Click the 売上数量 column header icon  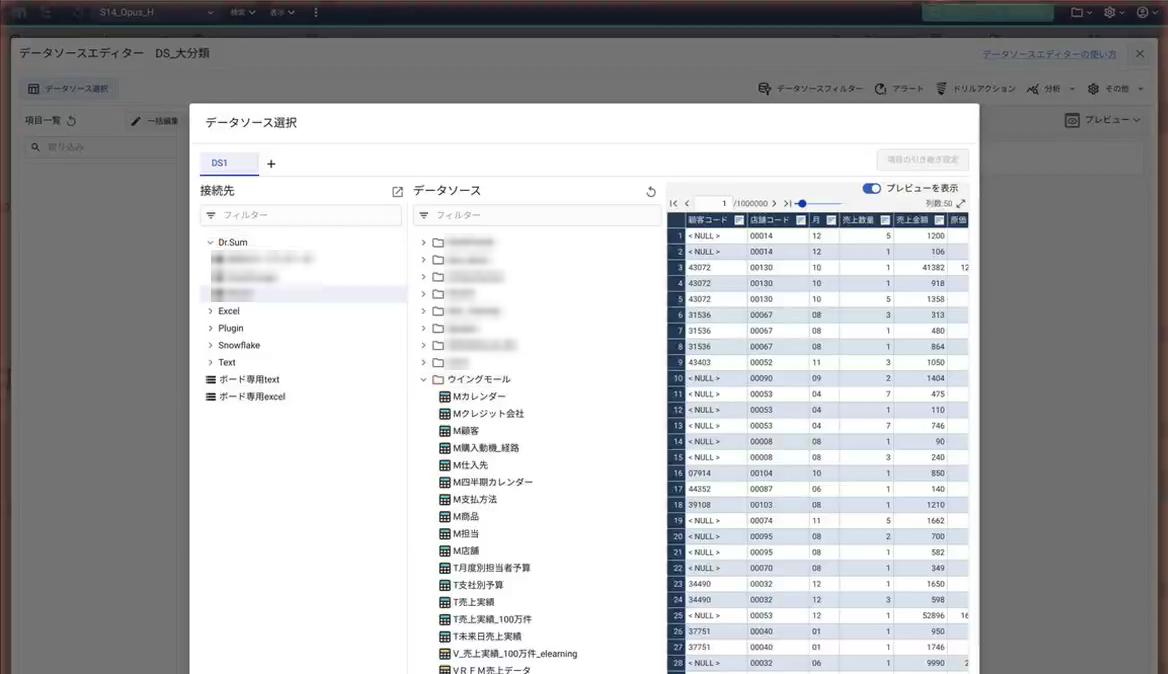click(885, 220)
